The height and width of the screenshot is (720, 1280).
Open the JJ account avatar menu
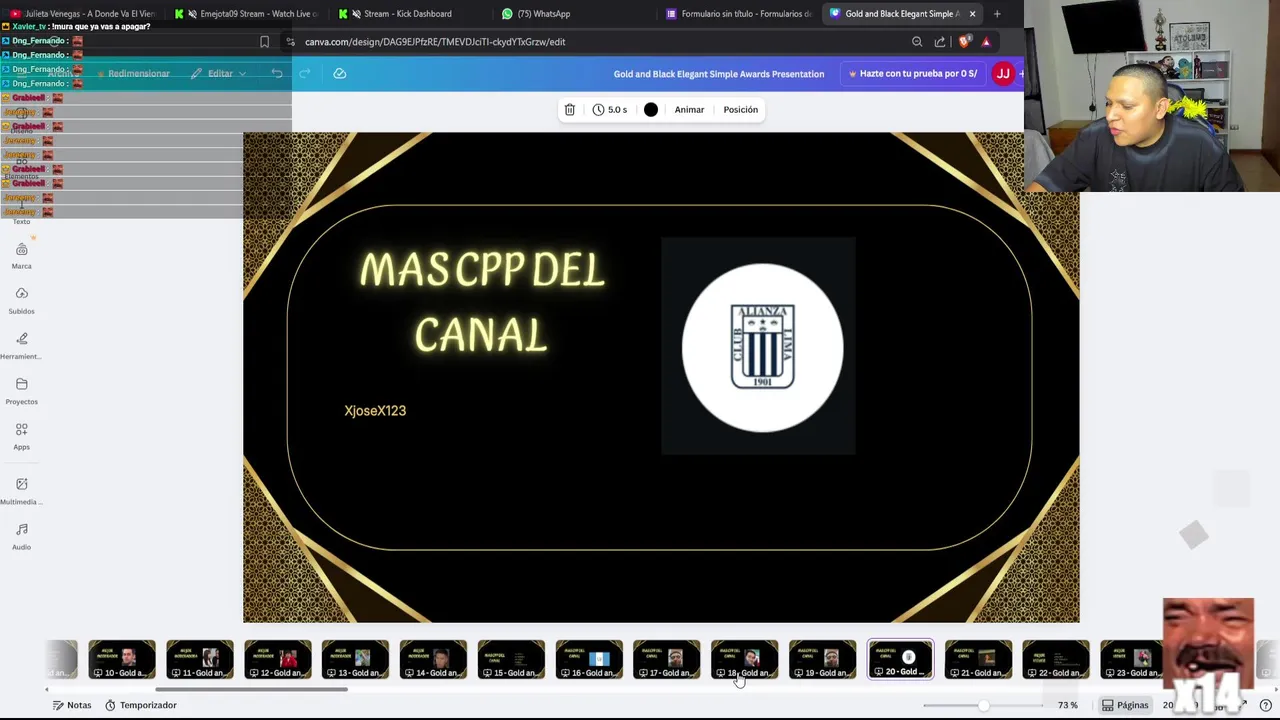pyautogui.click(x=1003, y=74)
